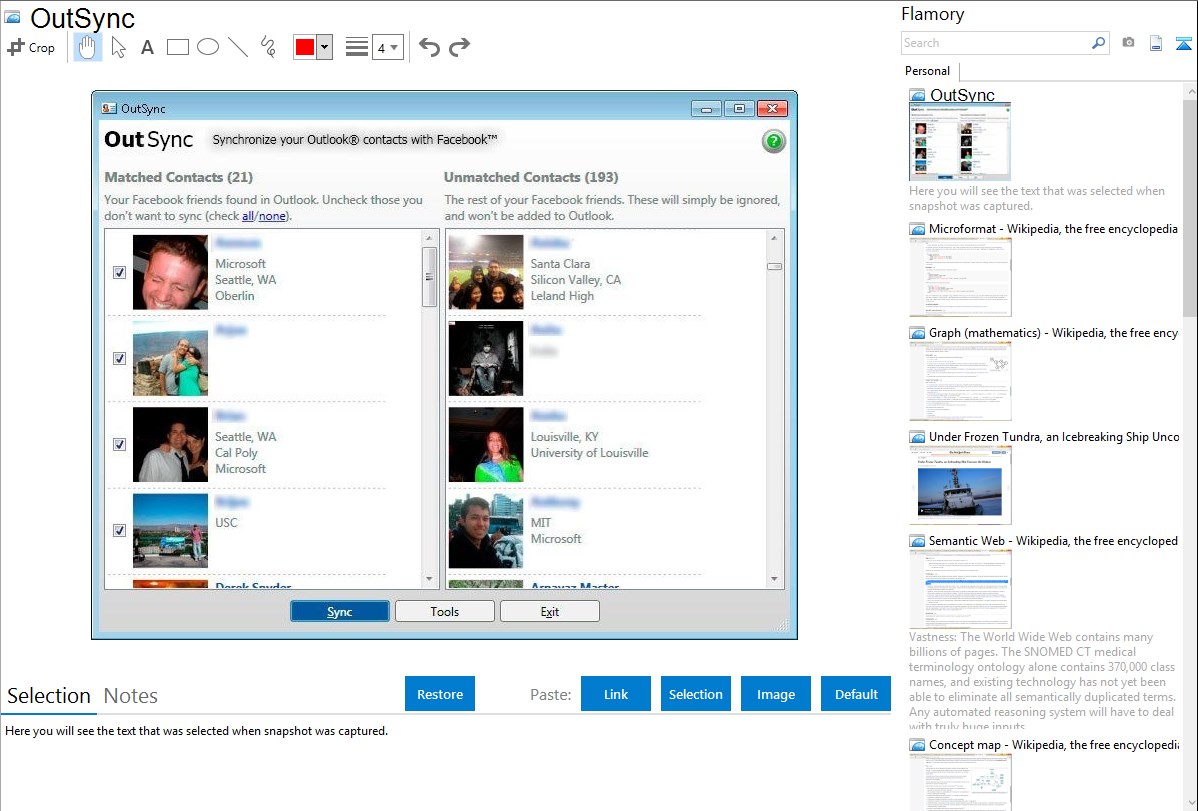Image resolution: width=1198 pixels, height=811 pixels.
Task: Click the OutSync window title bar icon
Action: pos(109,109)
